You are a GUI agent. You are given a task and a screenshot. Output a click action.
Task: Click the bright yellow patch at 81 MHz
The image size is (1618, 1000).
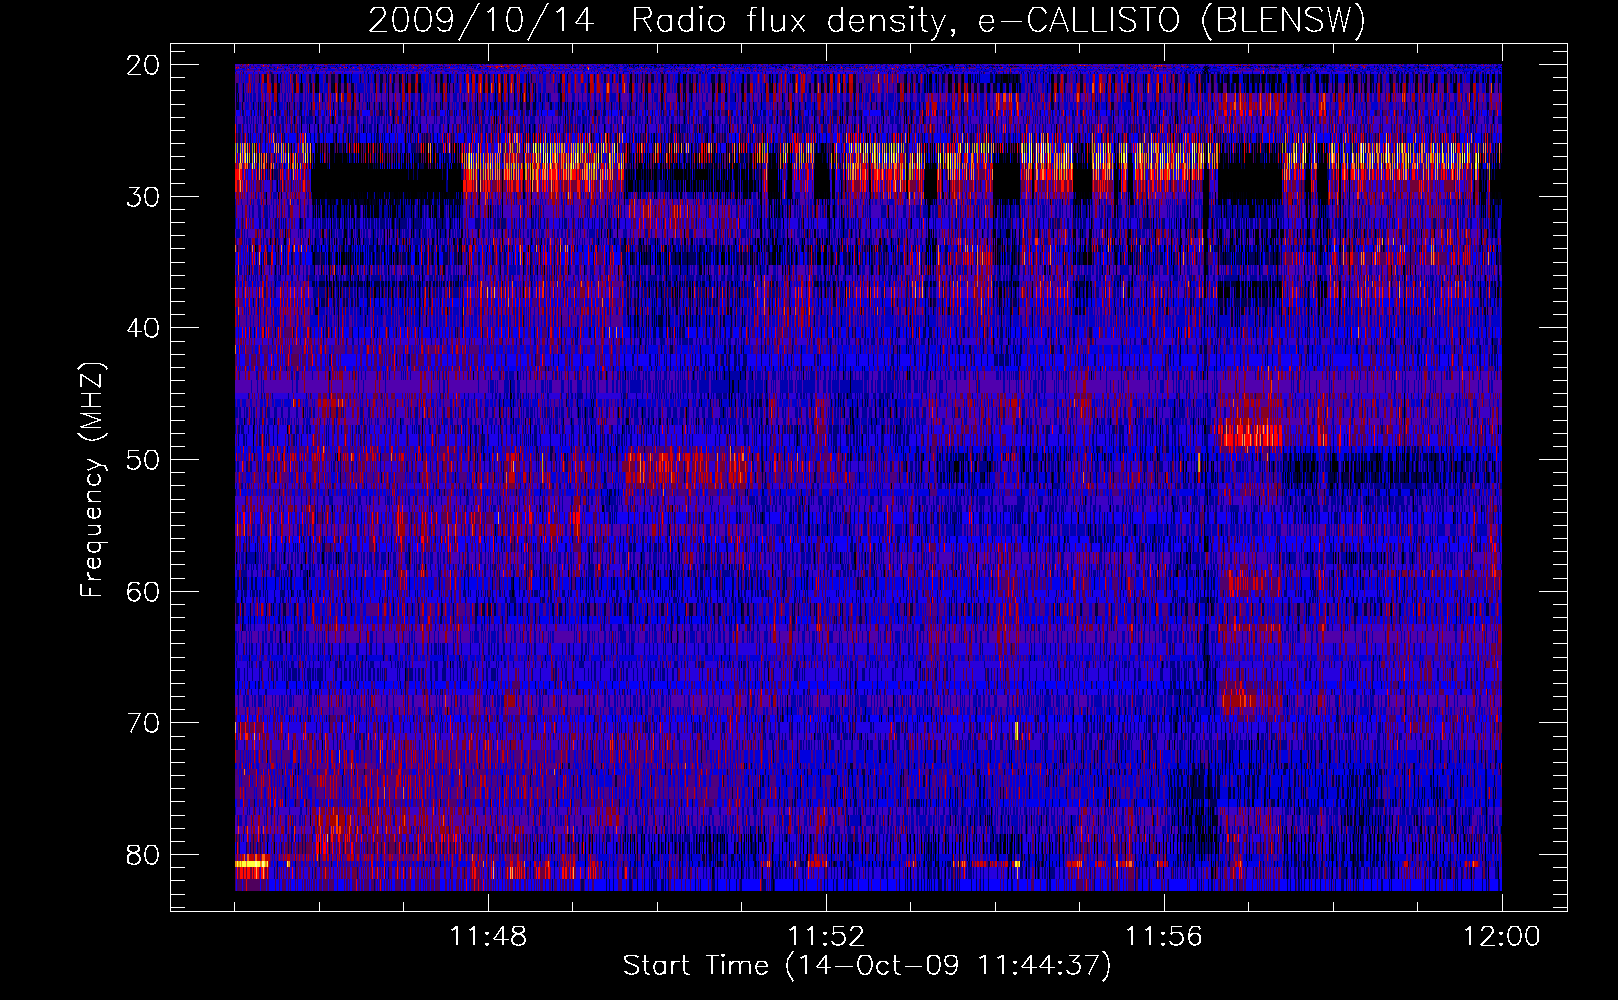tap(252, 863)
